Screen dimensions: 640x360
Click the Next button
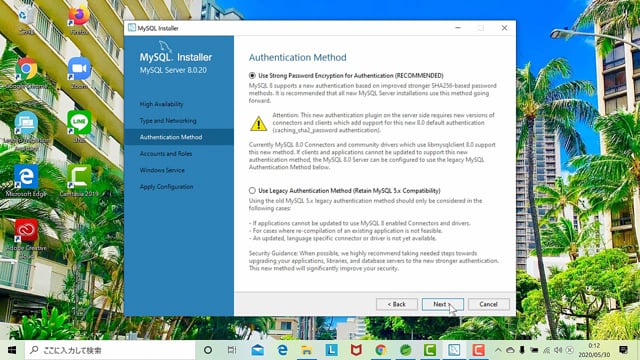click(442, 304)
